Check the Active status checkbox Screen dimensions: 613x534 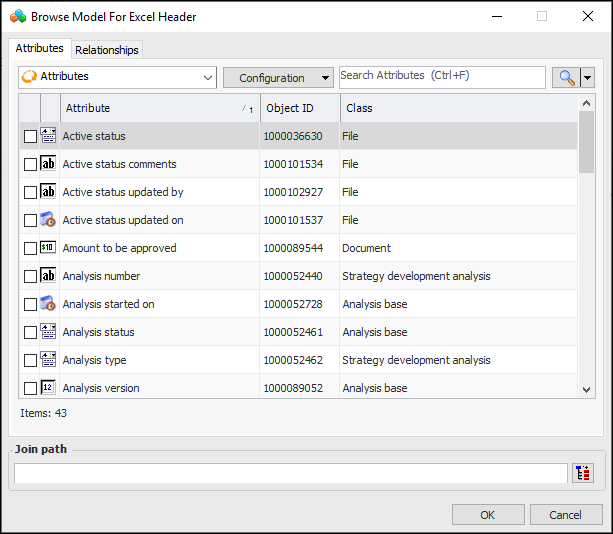tap(30, 136)
